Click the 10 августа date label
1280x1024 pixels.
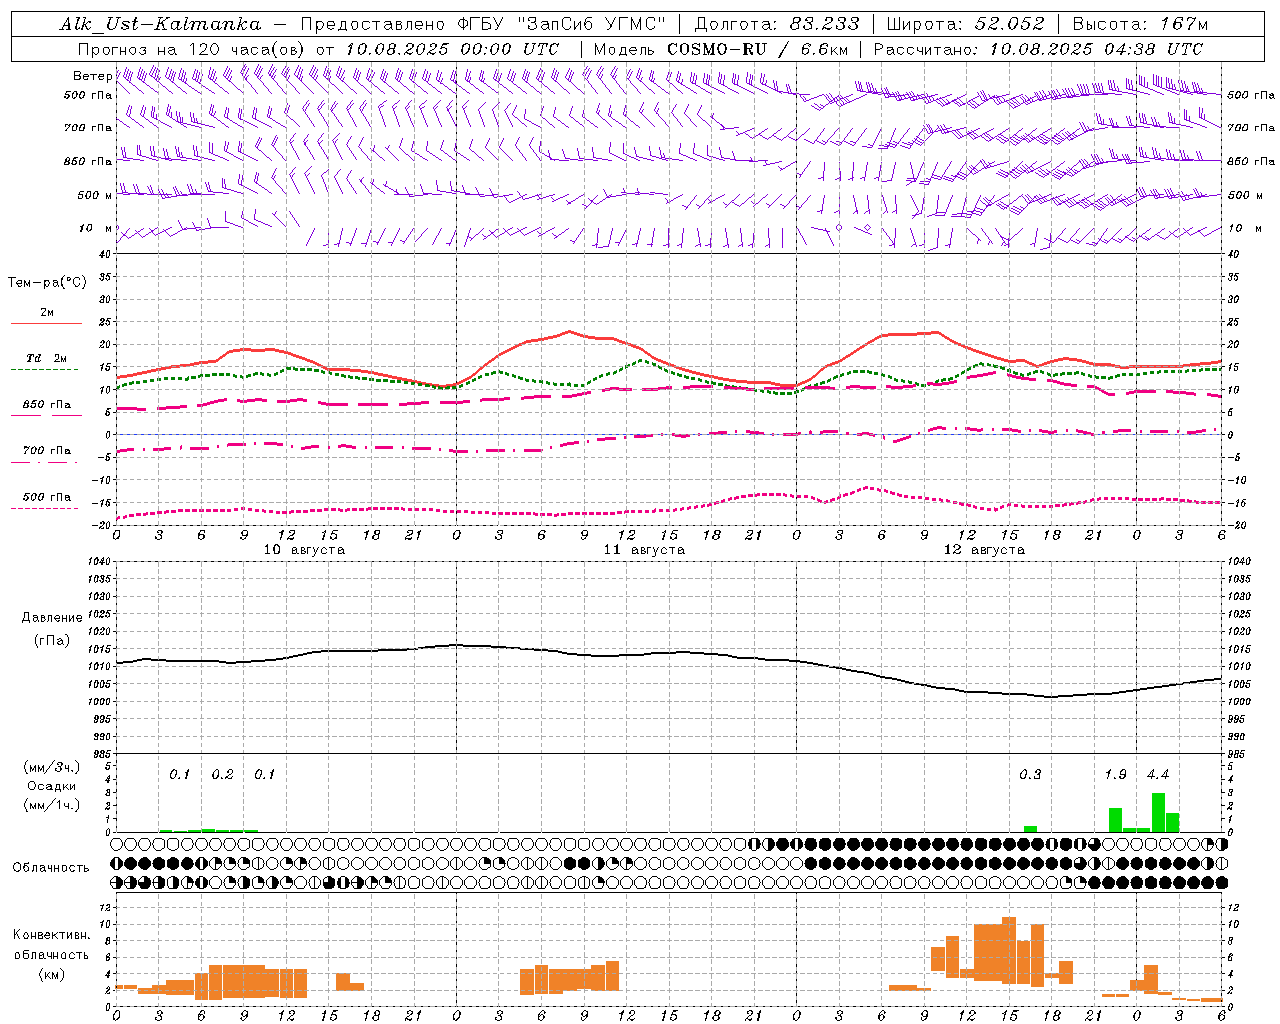tap(304, 550)
